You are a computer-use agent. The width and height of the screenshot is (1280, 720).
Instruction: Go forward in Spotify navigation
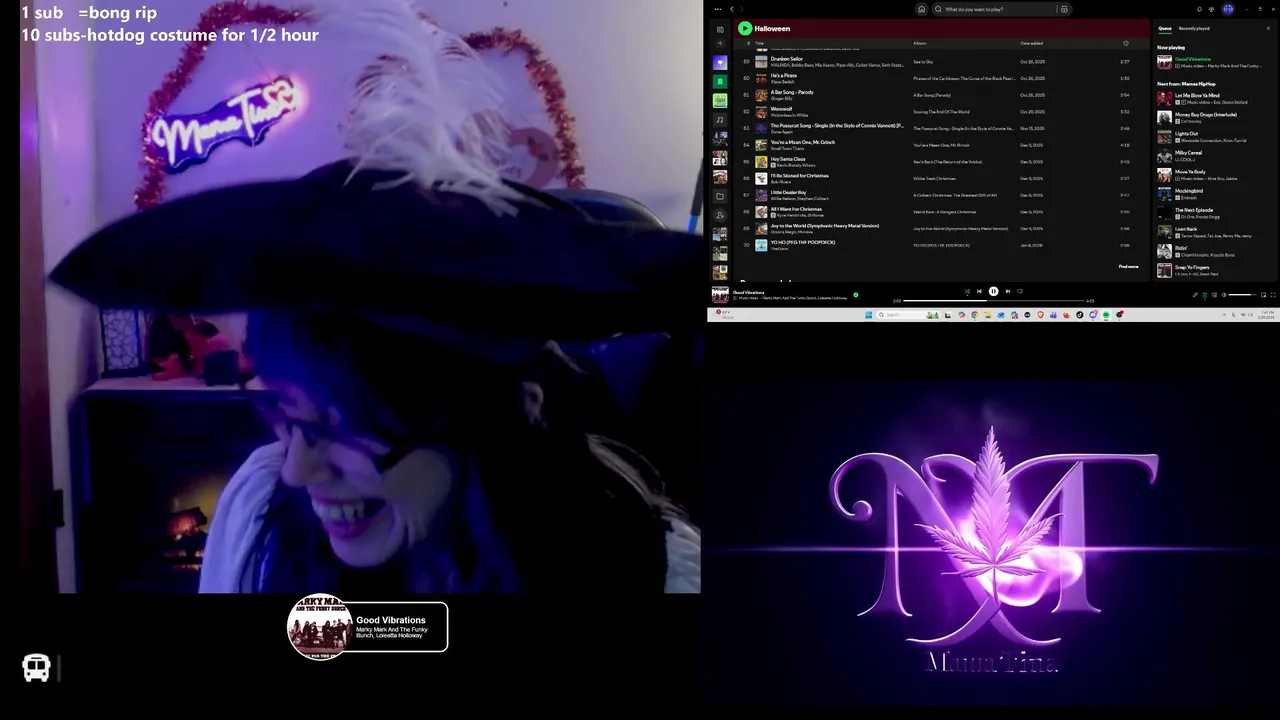pos(742,9)
